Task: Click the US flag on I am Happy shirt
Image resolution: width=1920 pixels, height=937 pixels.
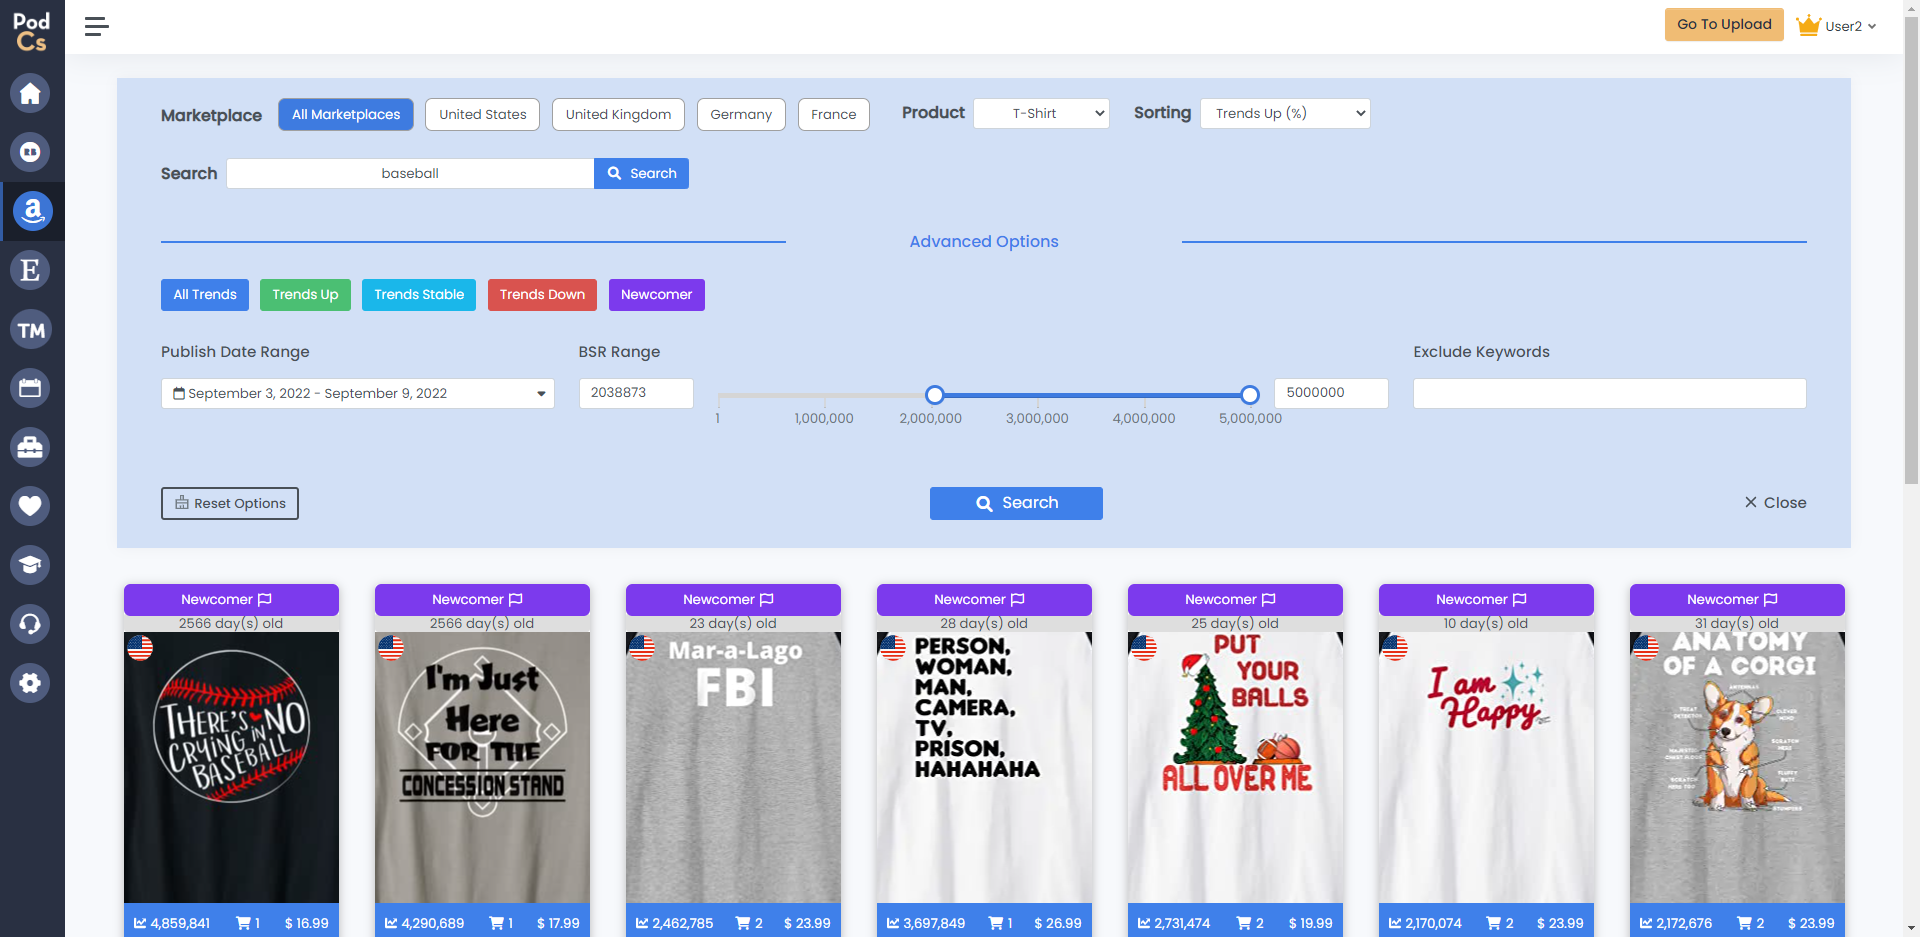Action: 1395,648
